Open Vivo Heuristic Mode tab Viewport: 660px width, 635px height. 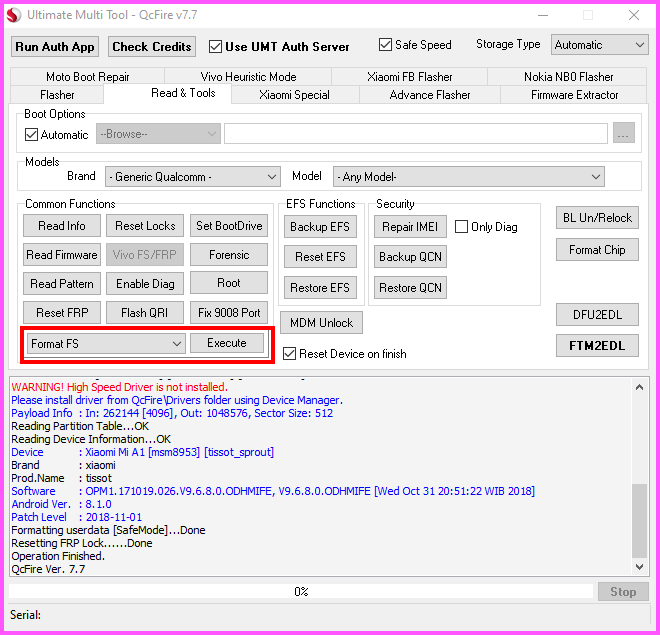[248, 77]
